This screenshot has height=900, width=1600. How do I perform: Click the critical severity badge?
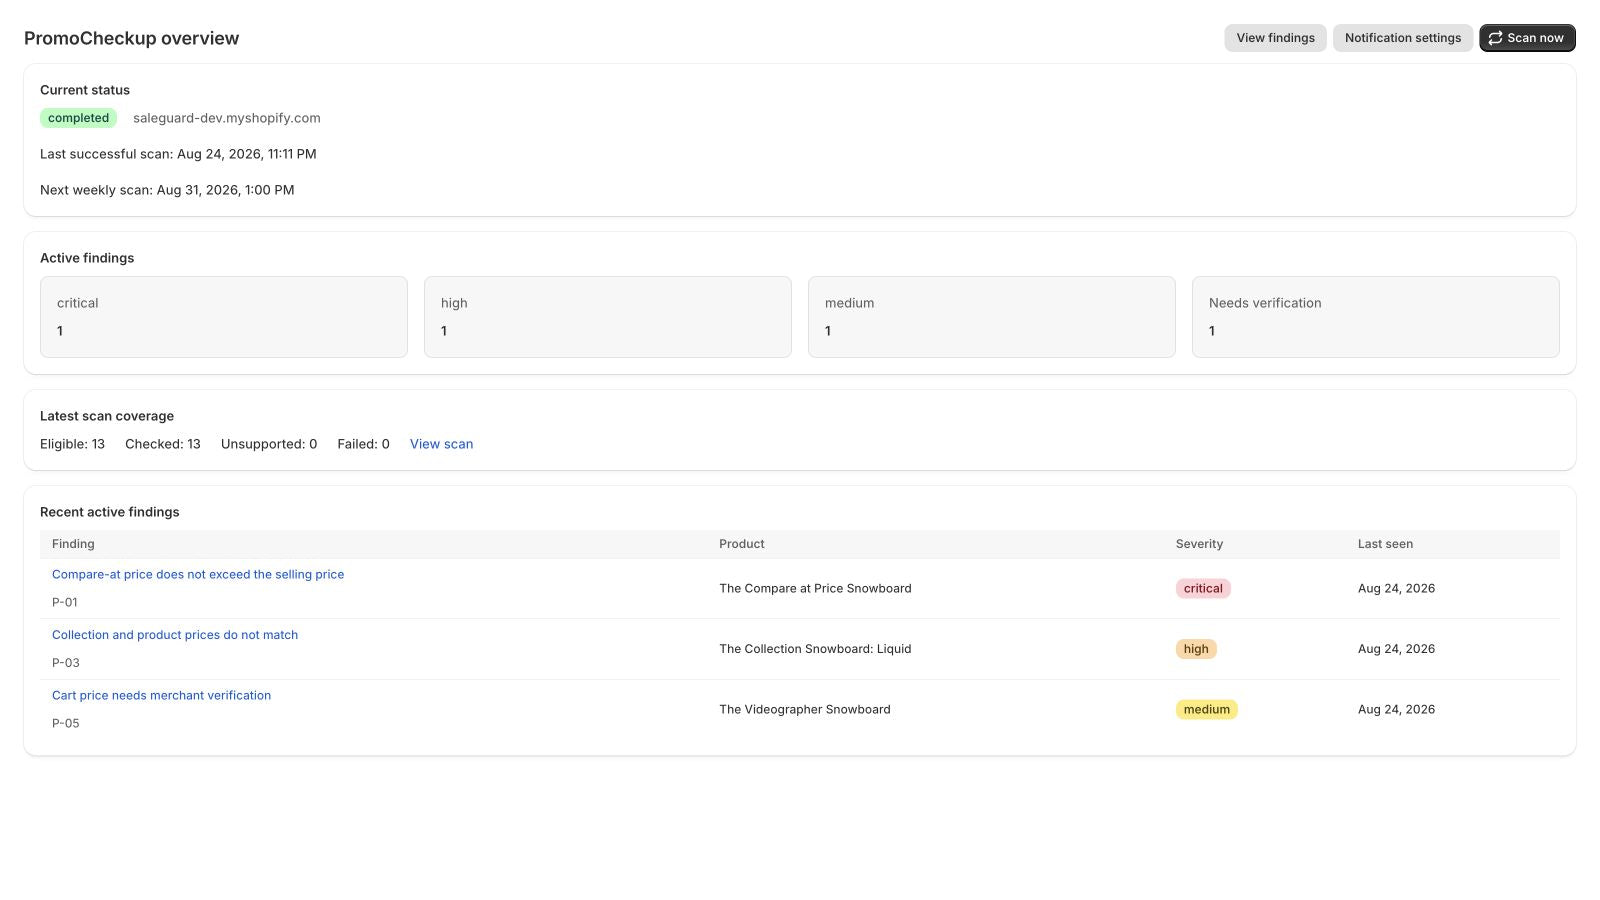1203,588
